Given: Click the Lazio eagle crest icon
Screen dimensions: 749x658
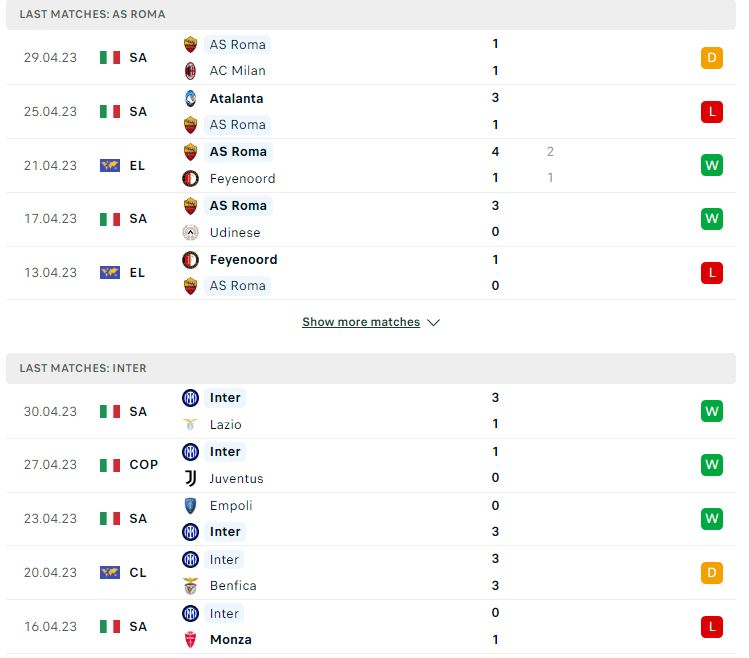Looking at the screenshot, I should [190, 424].
